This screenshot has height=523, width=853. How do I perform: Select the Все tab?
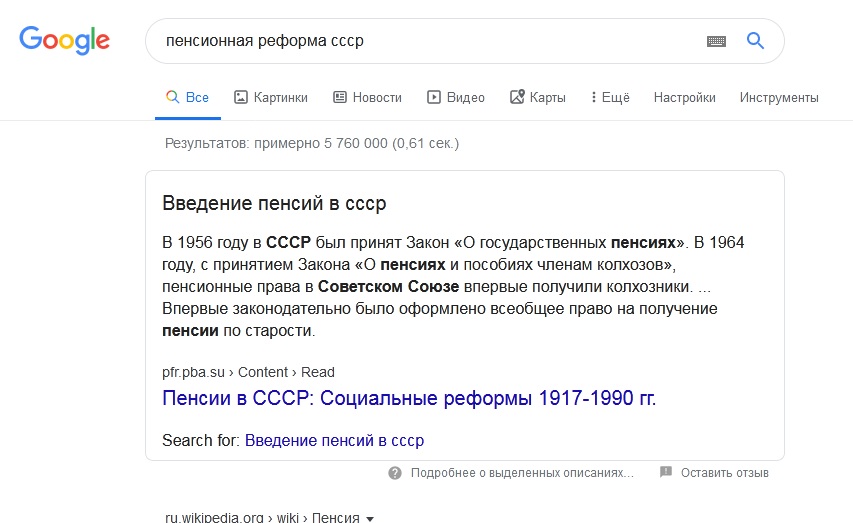coord(188,97)
